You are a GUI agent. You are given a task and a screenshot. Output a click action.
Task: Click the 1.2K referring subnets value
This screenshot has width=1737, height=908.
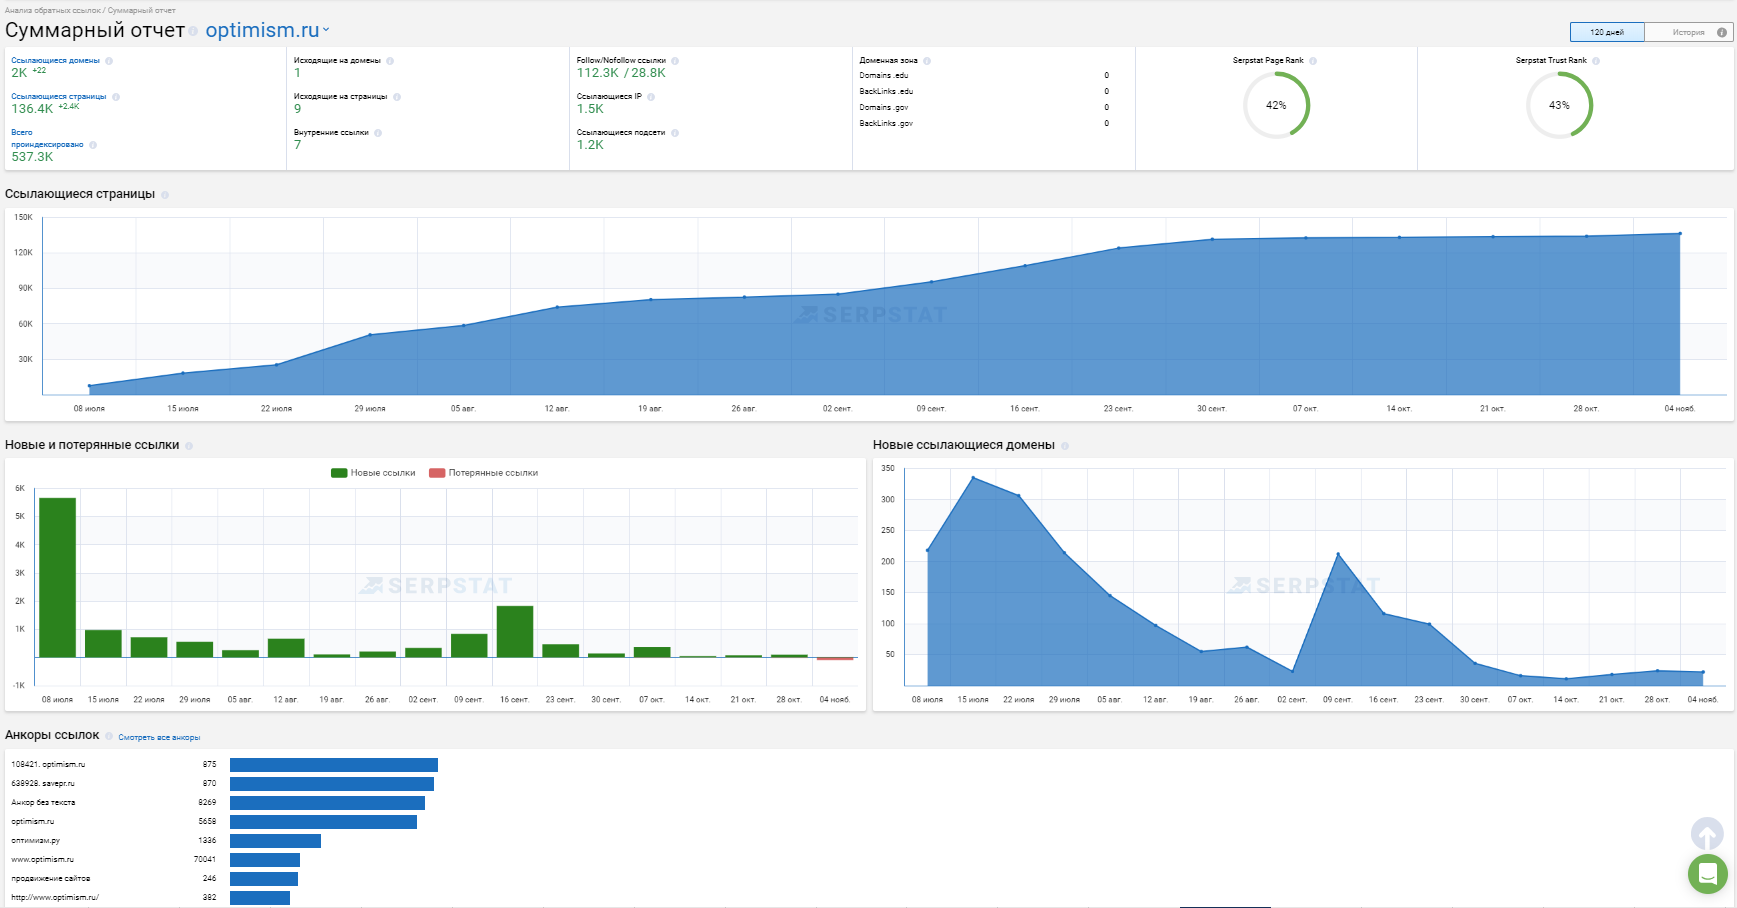click(590, 145)
